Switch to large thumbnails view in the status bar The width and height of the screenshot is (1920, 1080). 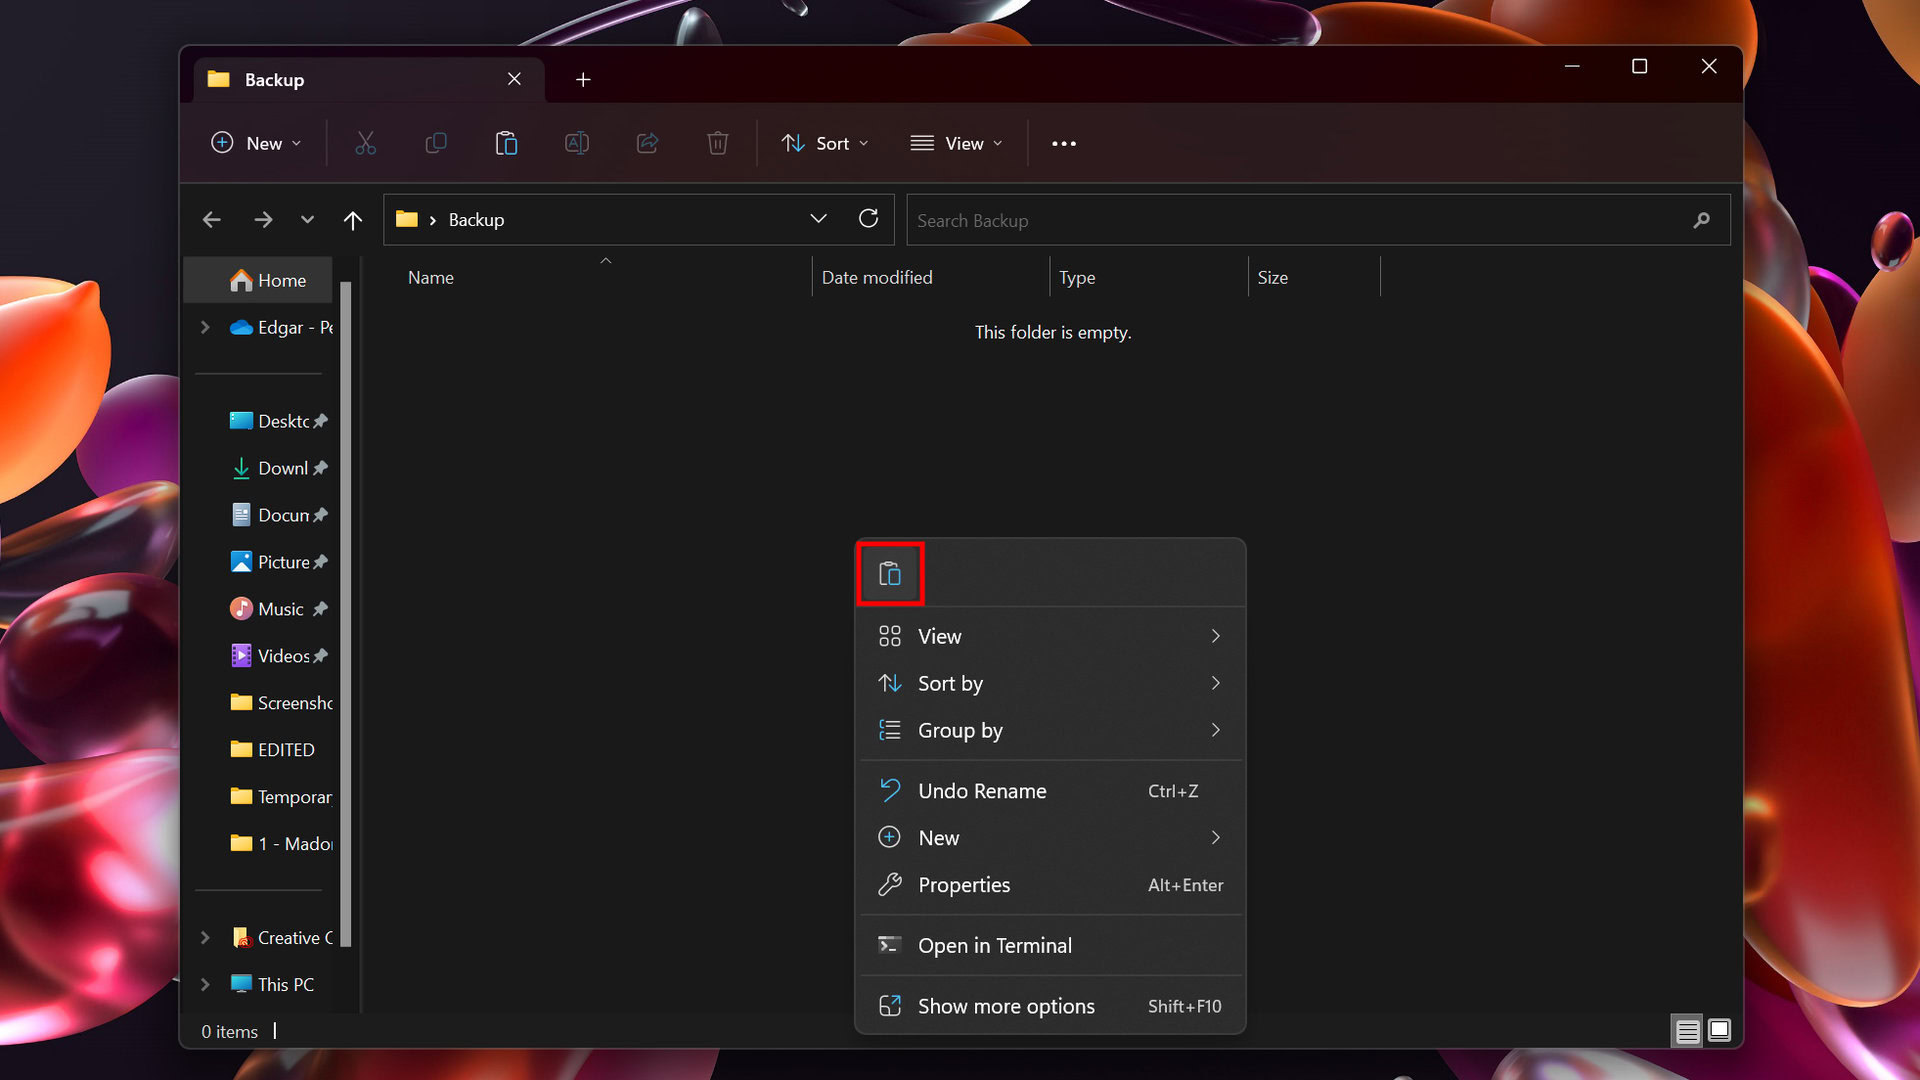point(1719,1031)
